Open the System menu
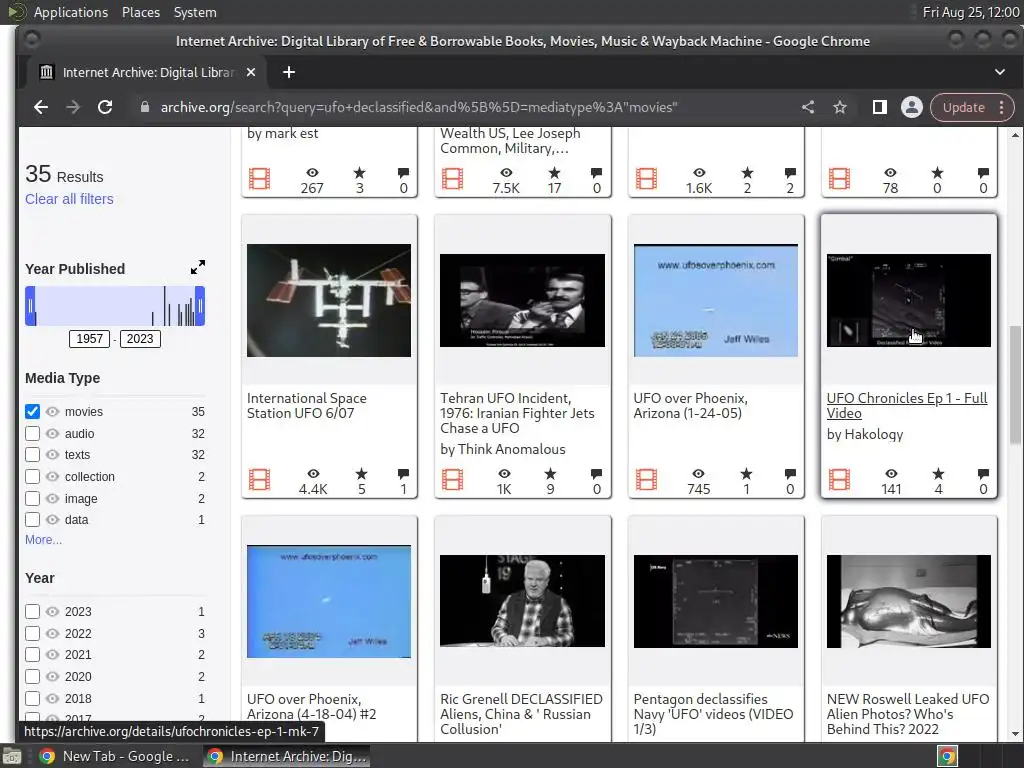This screenshot has height=768, width=1024. pyautogui.click(x=195, y=12)
